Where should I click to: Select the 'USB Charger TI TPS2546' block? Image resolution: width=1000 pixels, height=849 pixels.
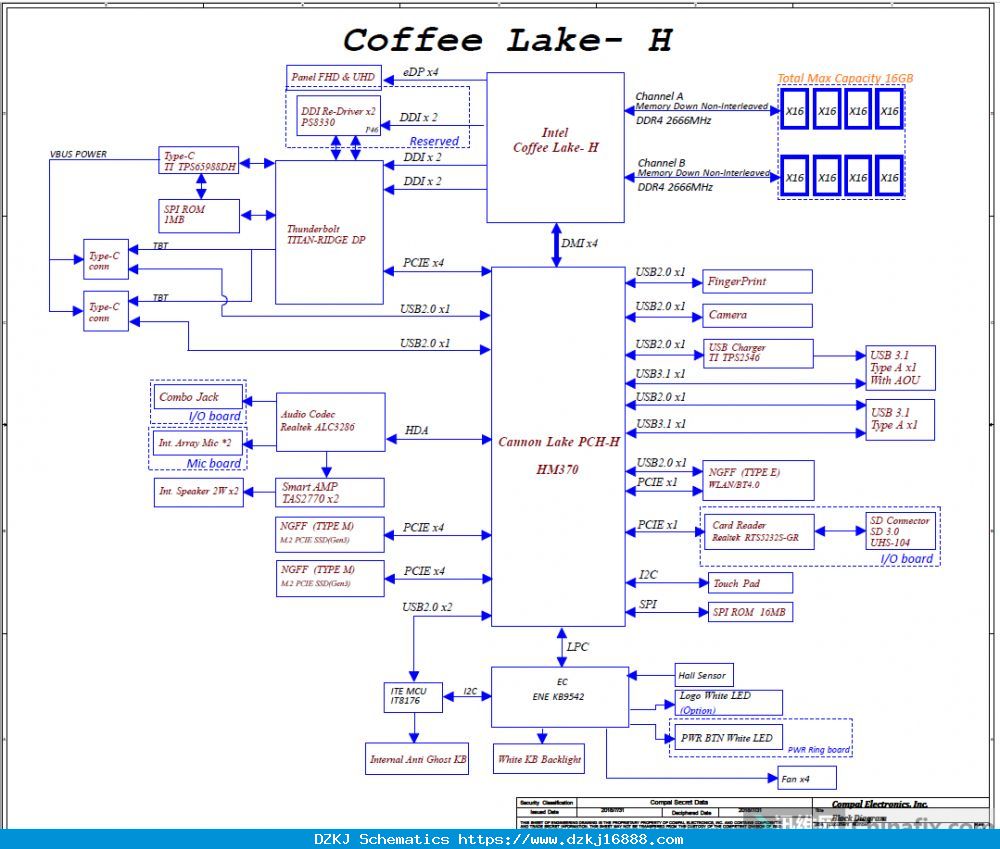pos(758,353)
